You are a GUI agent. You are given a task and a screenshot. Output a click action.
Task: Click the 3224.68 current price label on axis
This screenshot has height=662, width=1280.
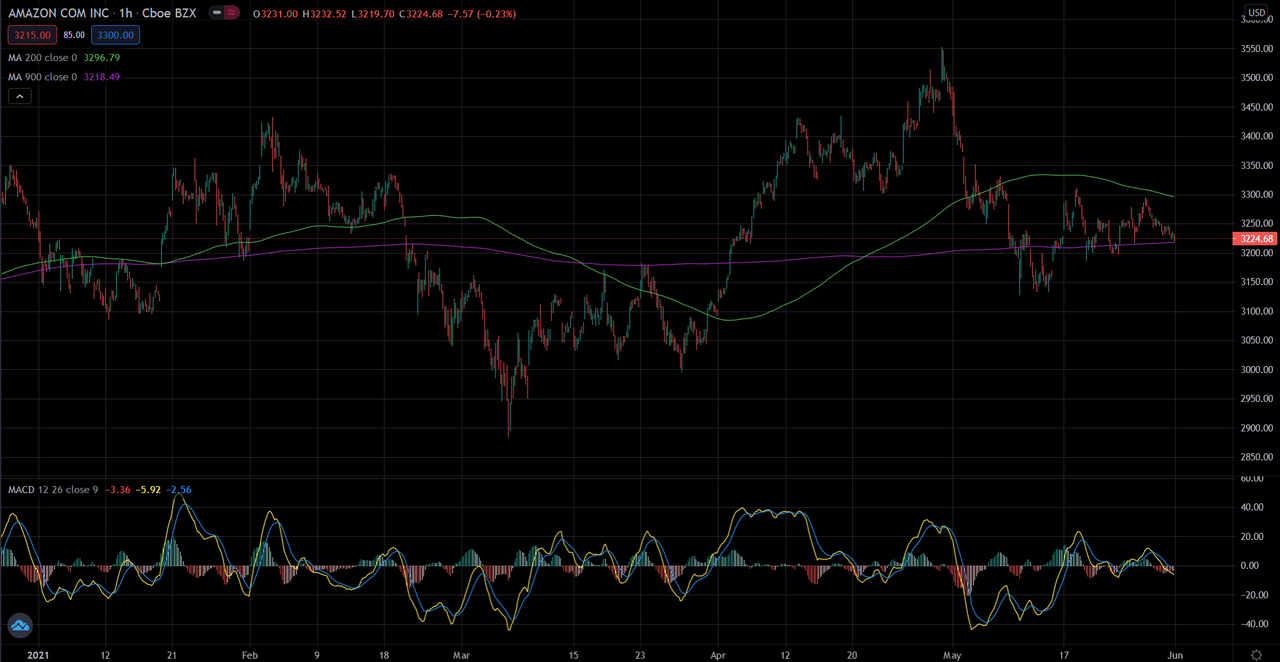coord(1256,239)
